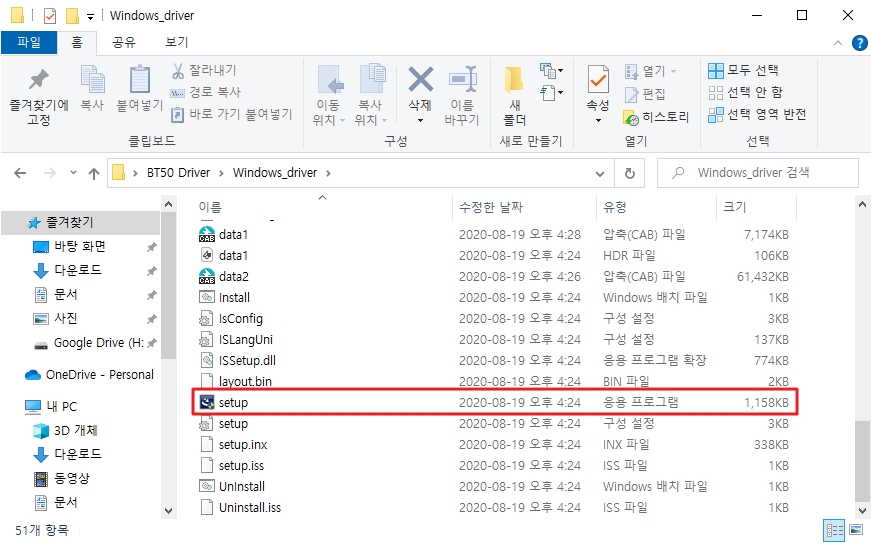The height and width of the screenshot is (543, 872).
Task: Click quick access properties checkmark icon
Action: pyautogui.click(x=50, y=16)
